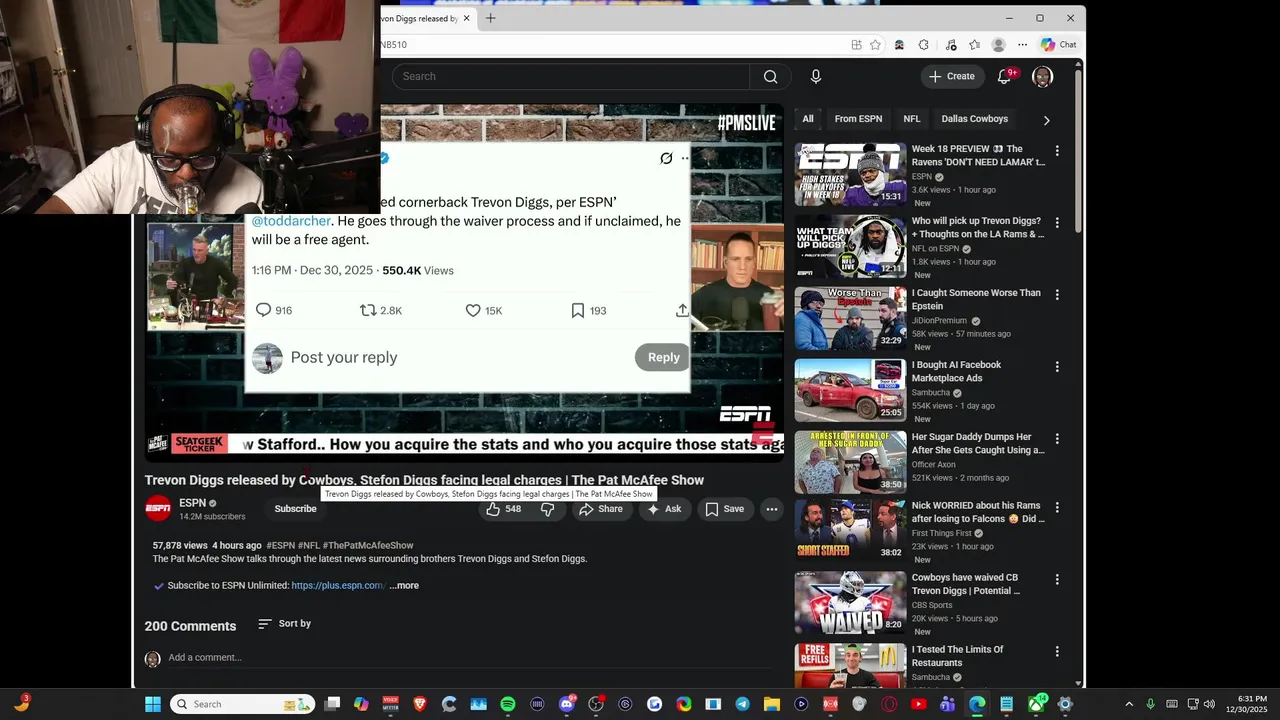The image size is (1280, 720).
Task: Open the plus.espn.com link in description
Action: (338, 586)
